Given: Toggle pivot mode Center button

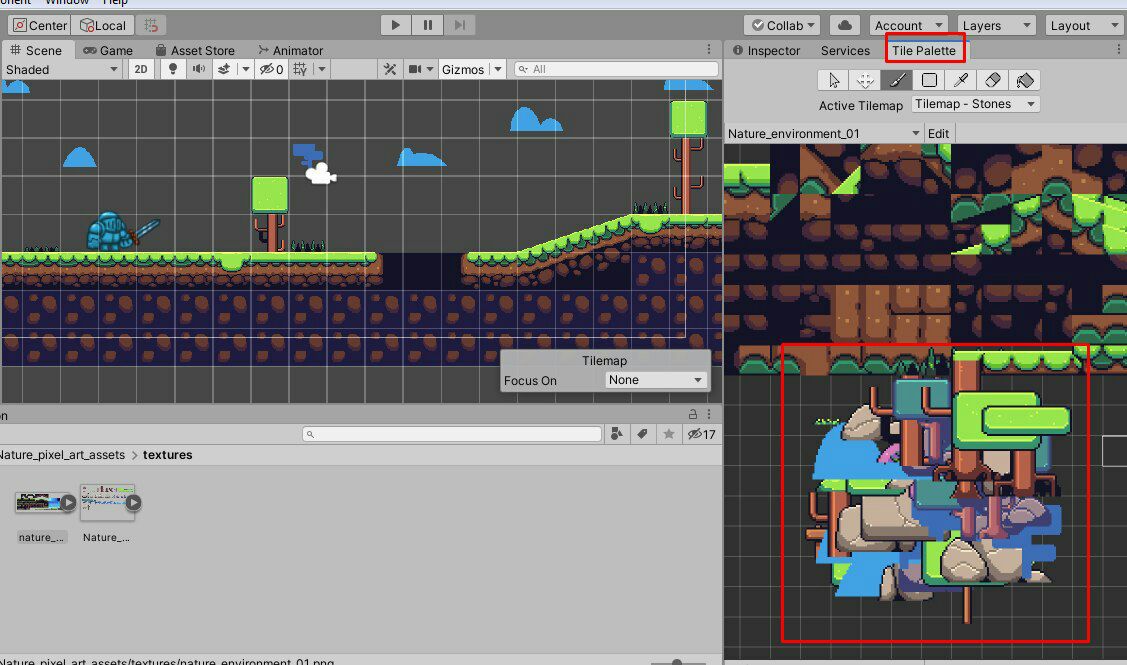Looking at the screenshot, I should pyautogui.click(x=40, y=25).
